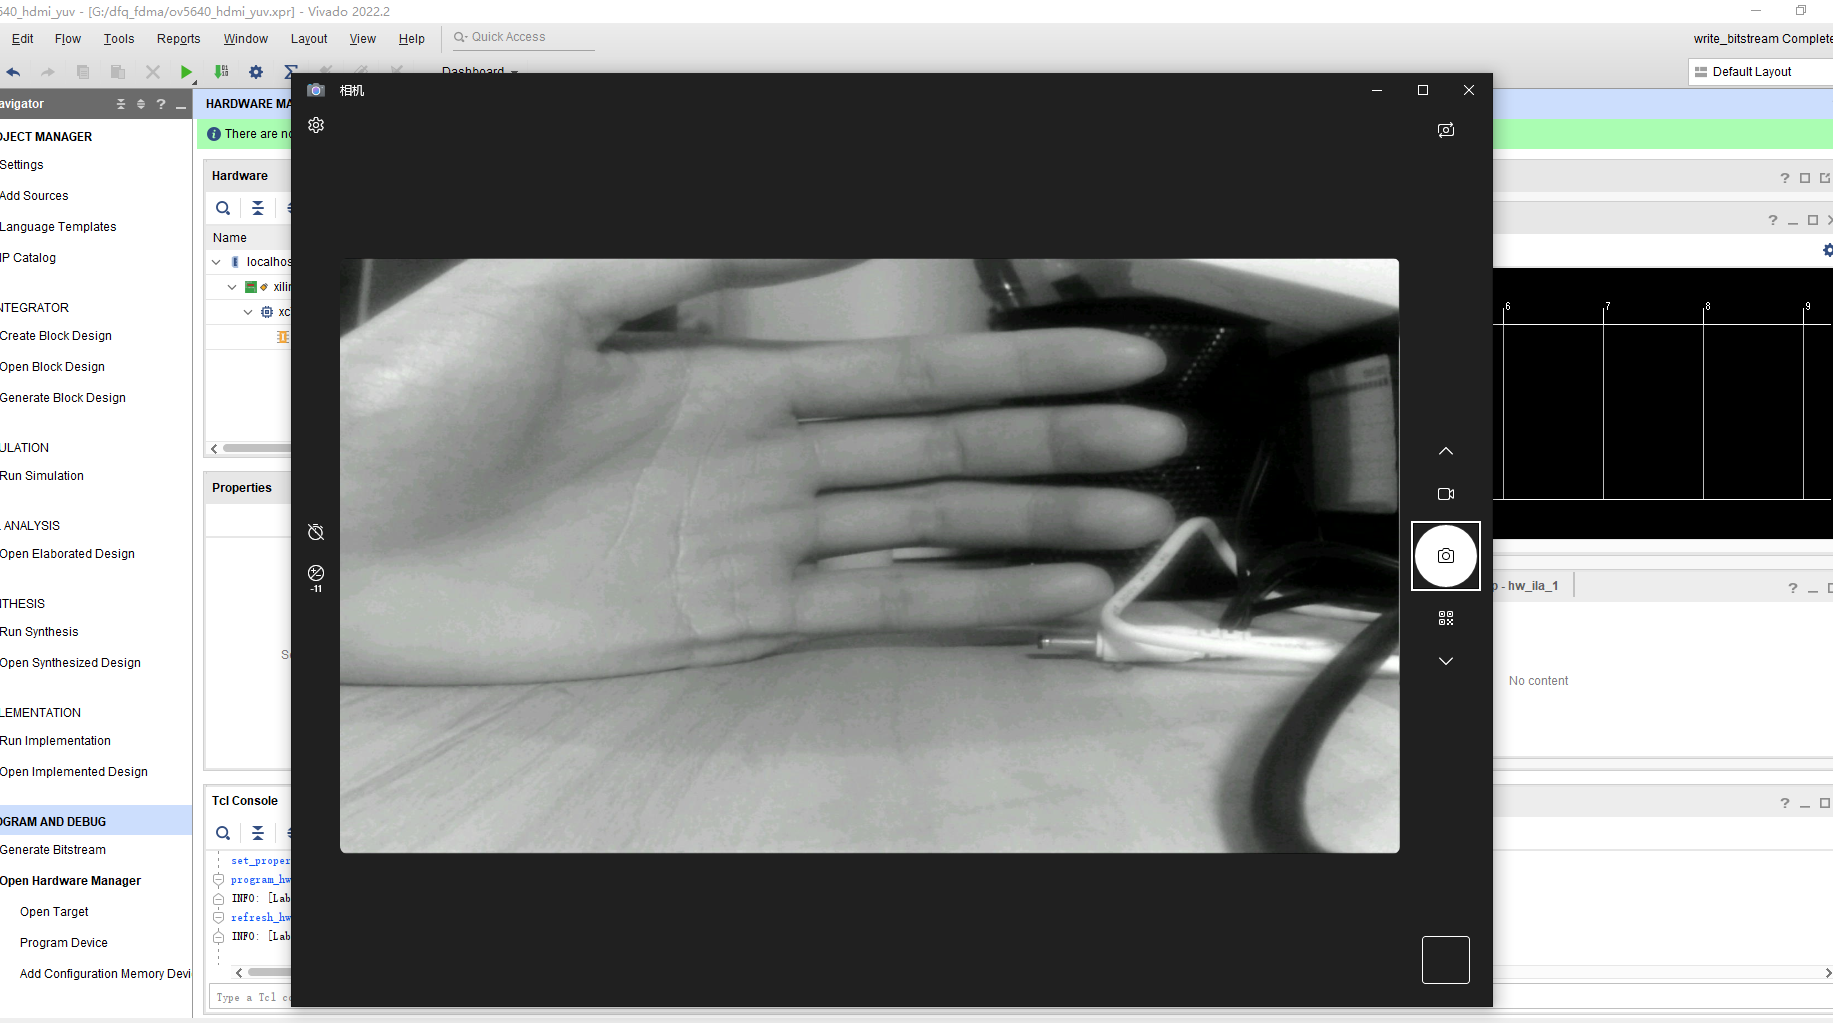This screenshot has width=1833, height=1023.
Task: Click Run Implementation
Action: click(55, 741)
